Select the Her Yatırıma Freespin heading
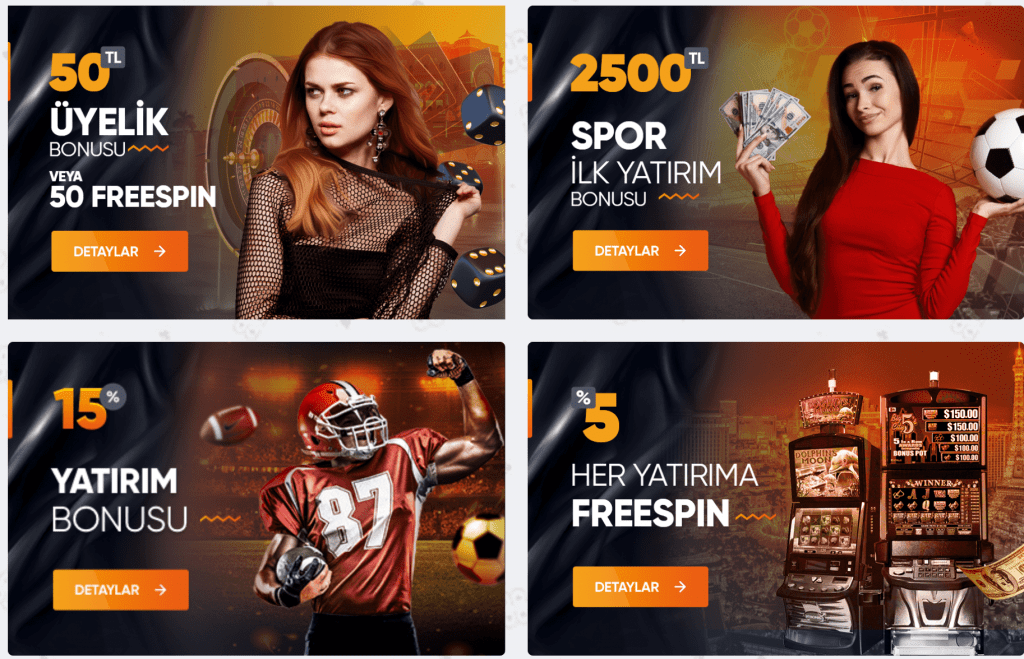This screenshot has width=1024, height=659. [x=664, y=495]
